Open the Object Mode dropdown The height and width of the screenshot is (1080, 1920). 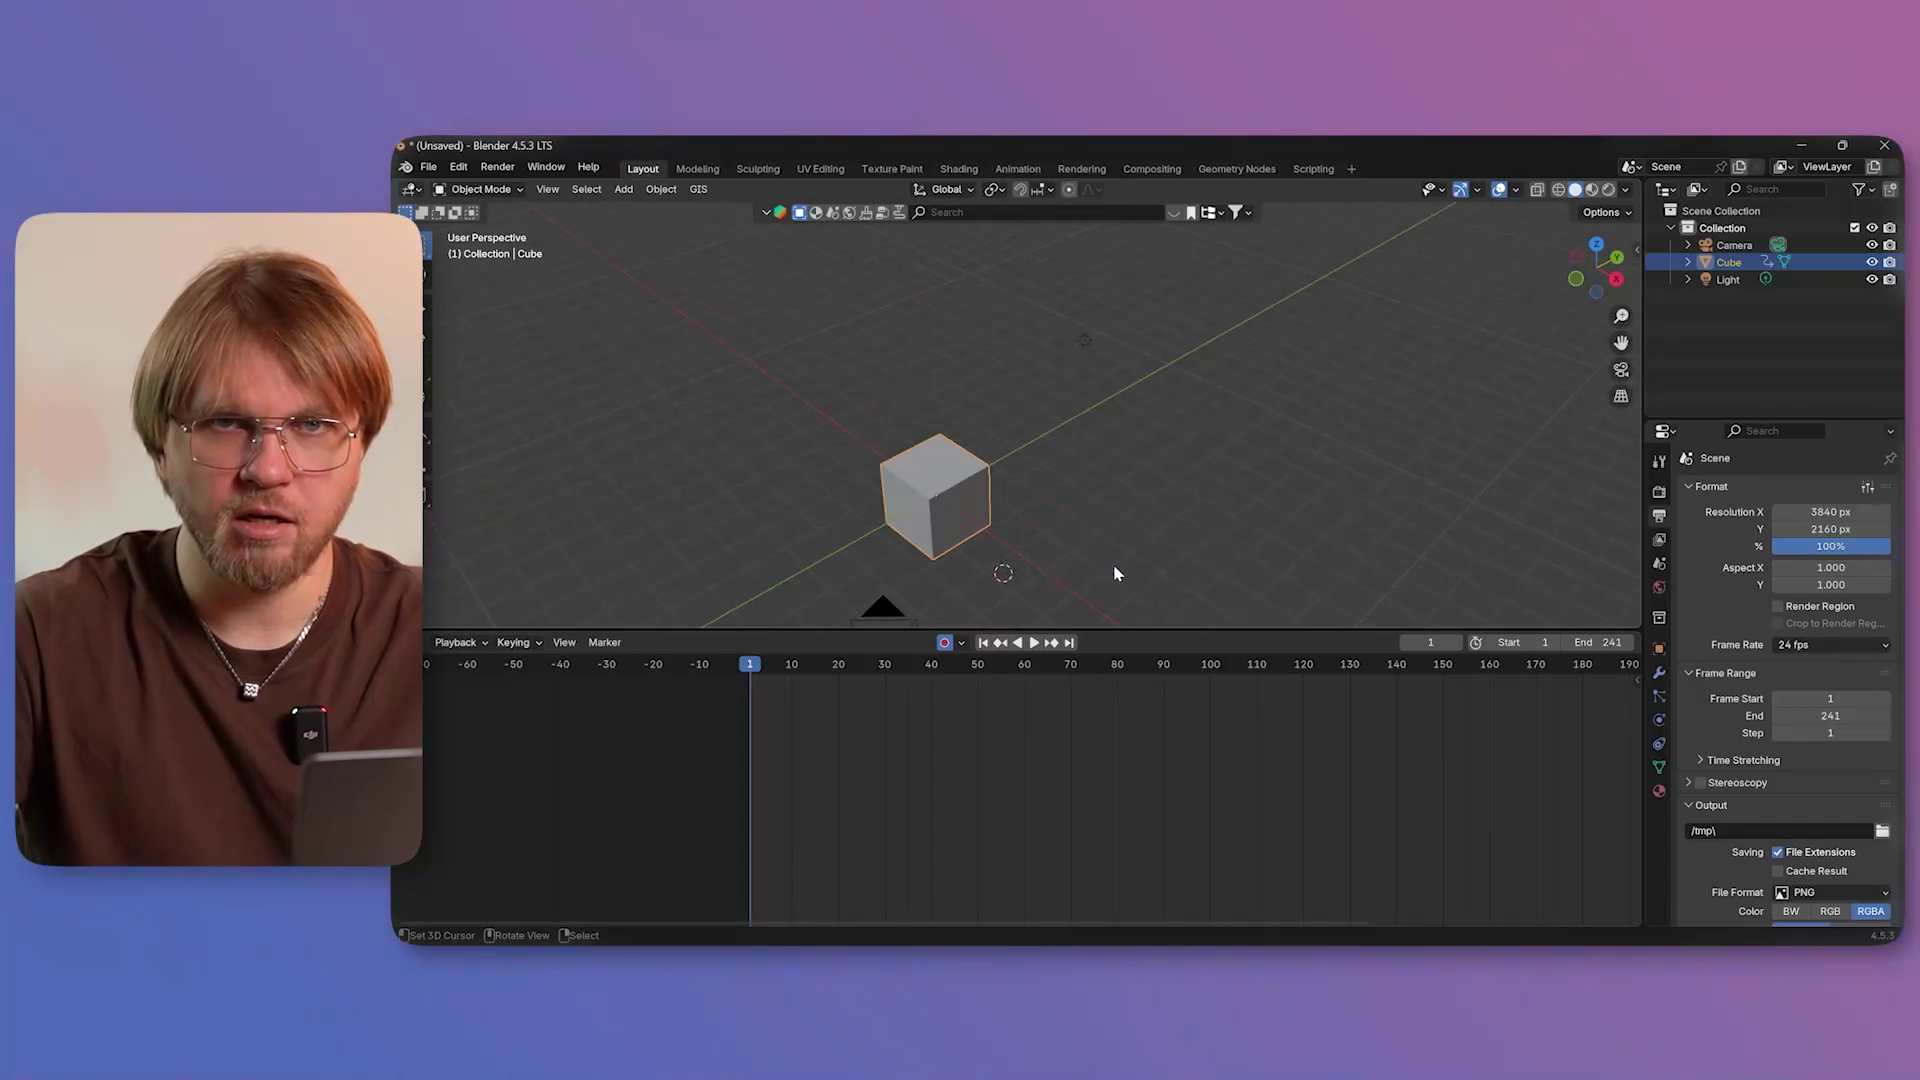tap(479, 189)
